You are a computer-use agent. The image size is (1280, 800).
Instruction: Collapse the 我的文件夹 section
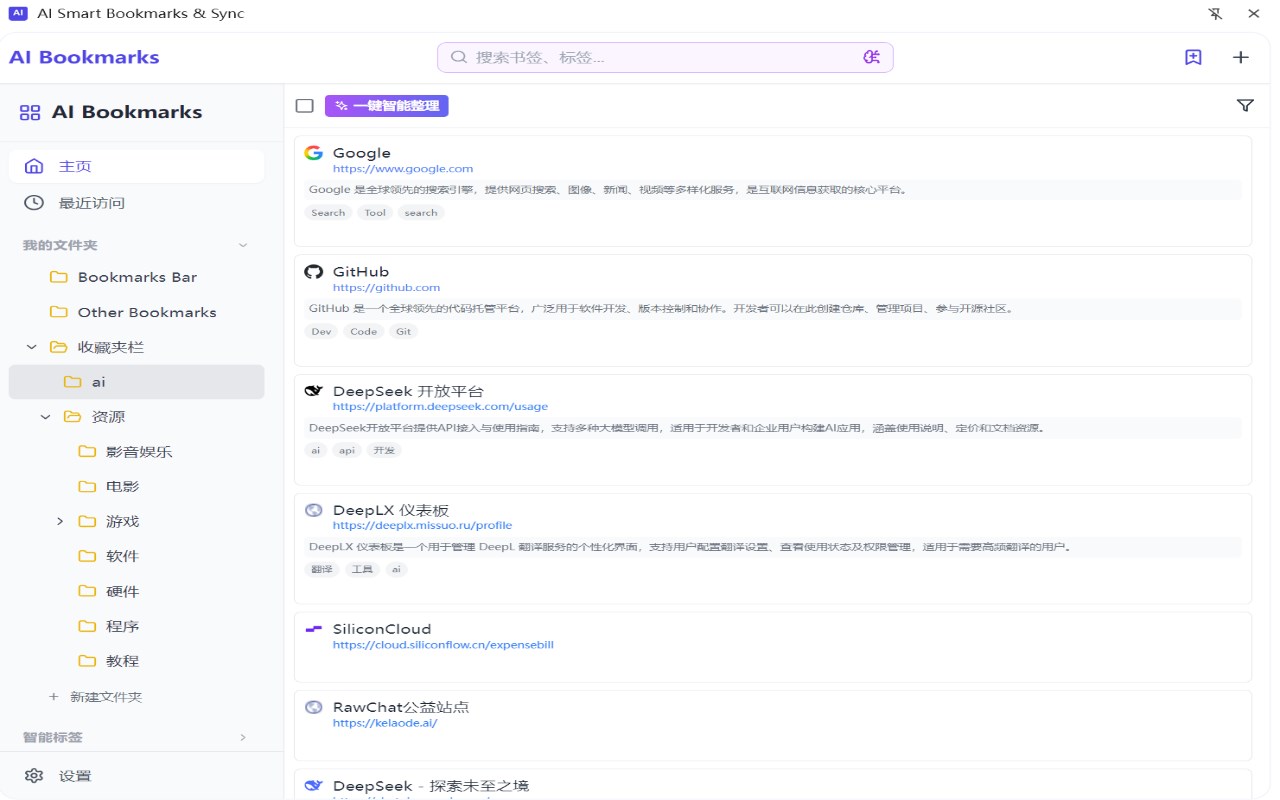pyautogui.click(x=243, y=245)
